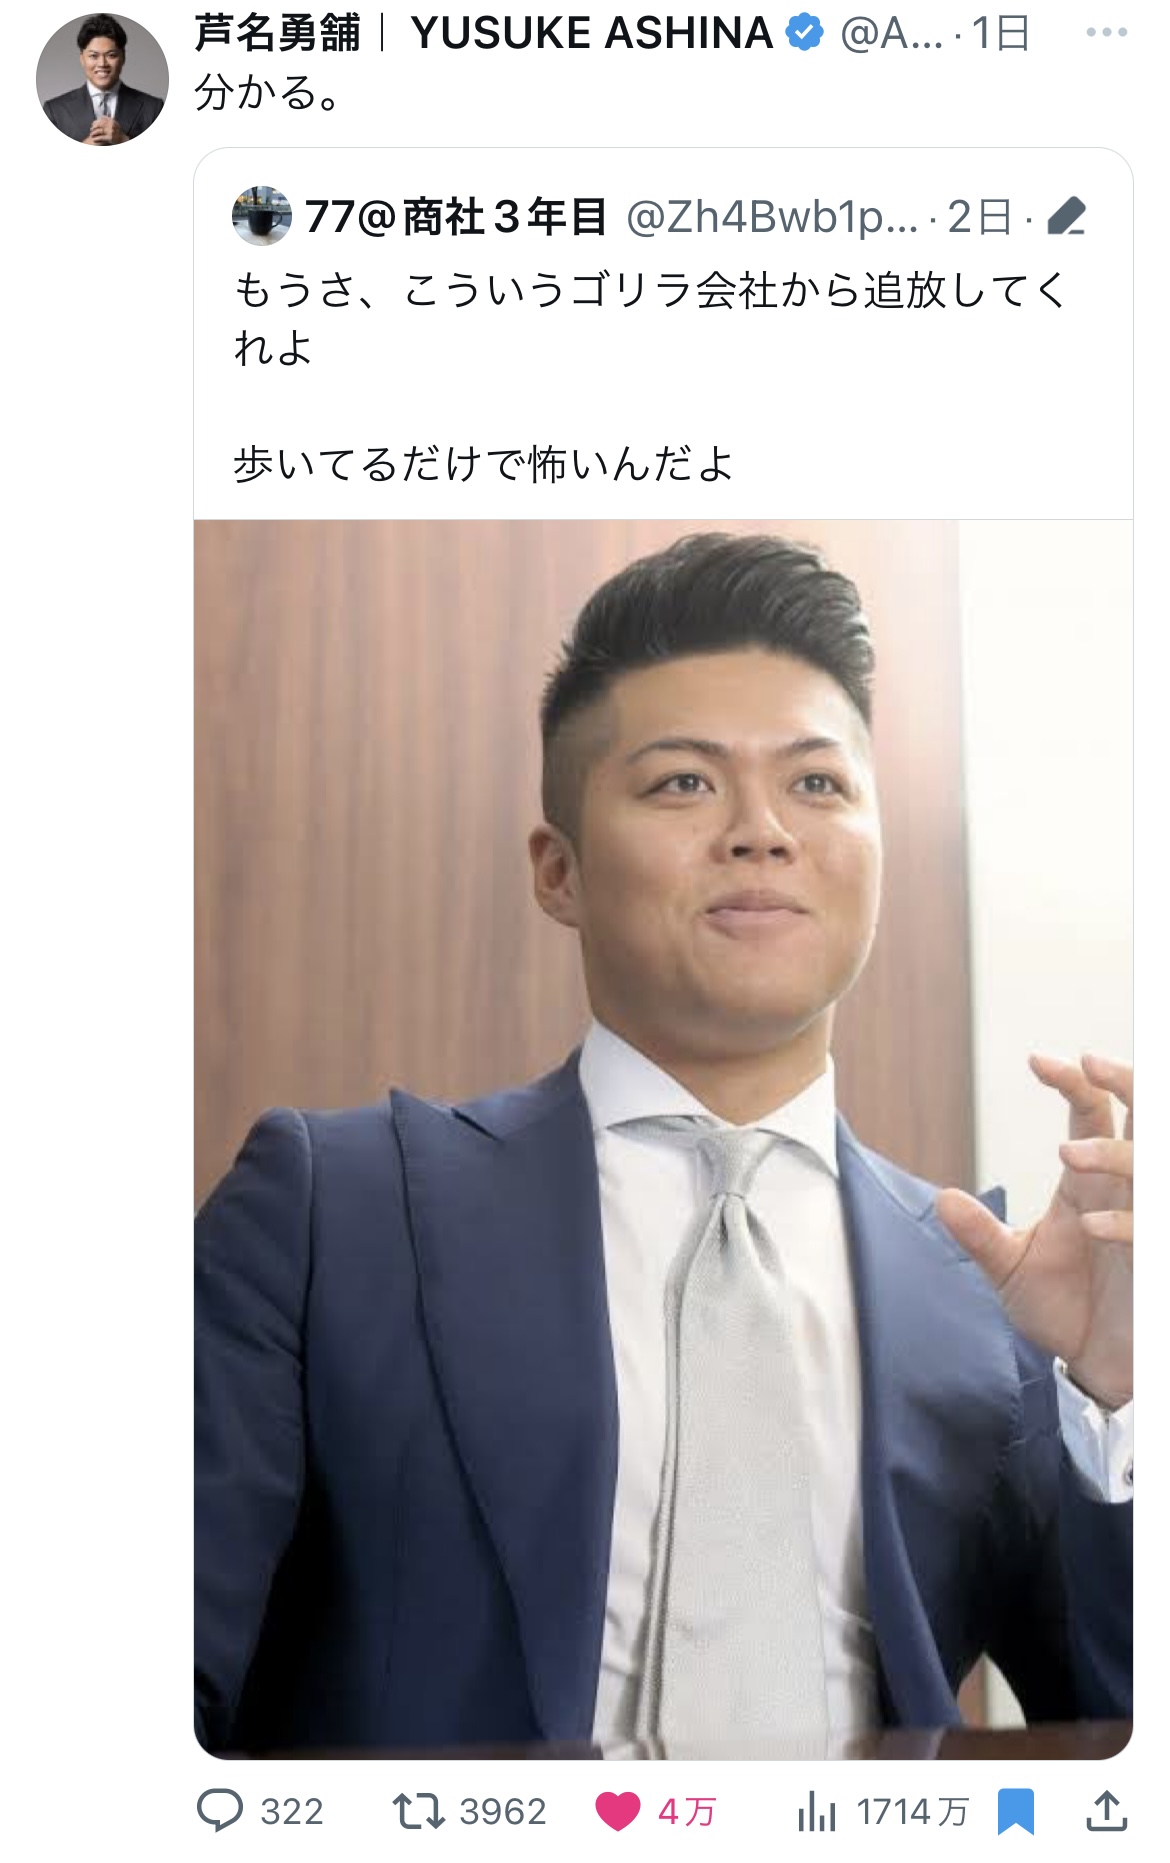
Task: Tap the 322 reply count
Action: pyautogui.click(x=292, y=1812)
